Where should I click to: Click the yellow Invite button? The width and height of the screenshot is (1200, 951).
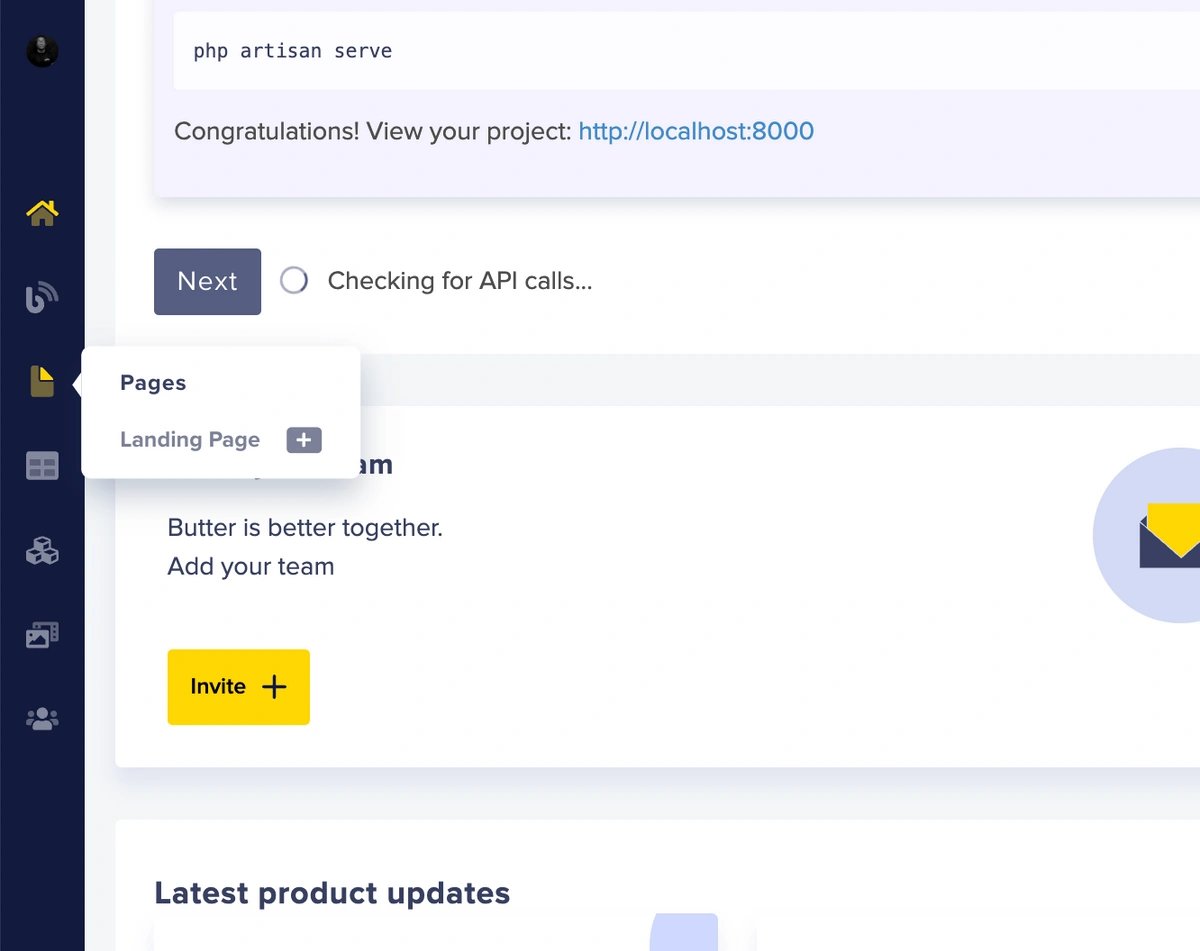click(238, 687)
